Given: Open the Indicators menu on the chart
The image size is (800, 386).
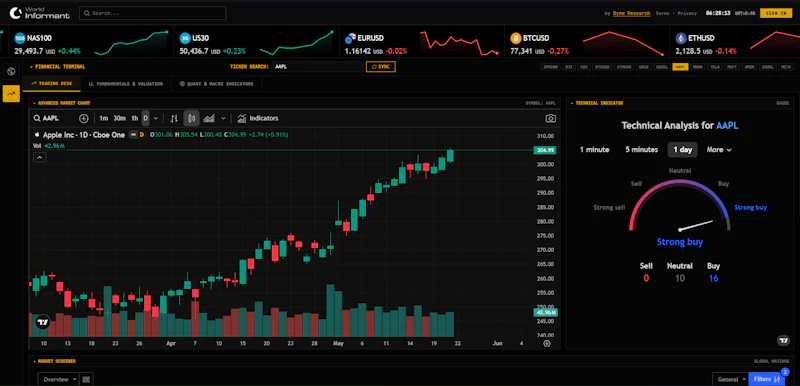Looking at the screenshot, I should tap(258, 118).
